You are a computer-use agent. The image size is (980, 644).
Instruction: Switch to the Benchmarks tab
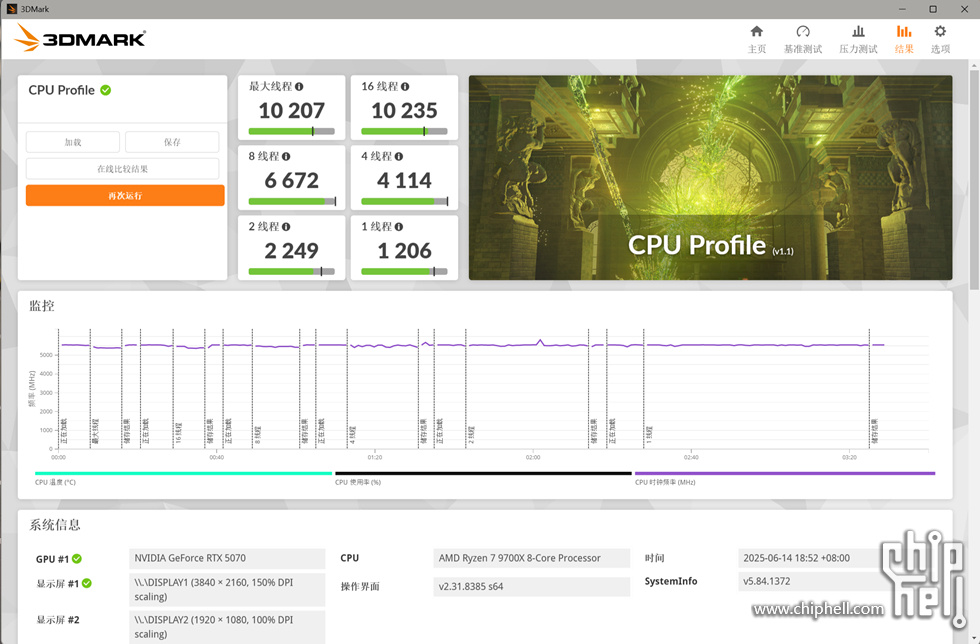coord(803,39)
